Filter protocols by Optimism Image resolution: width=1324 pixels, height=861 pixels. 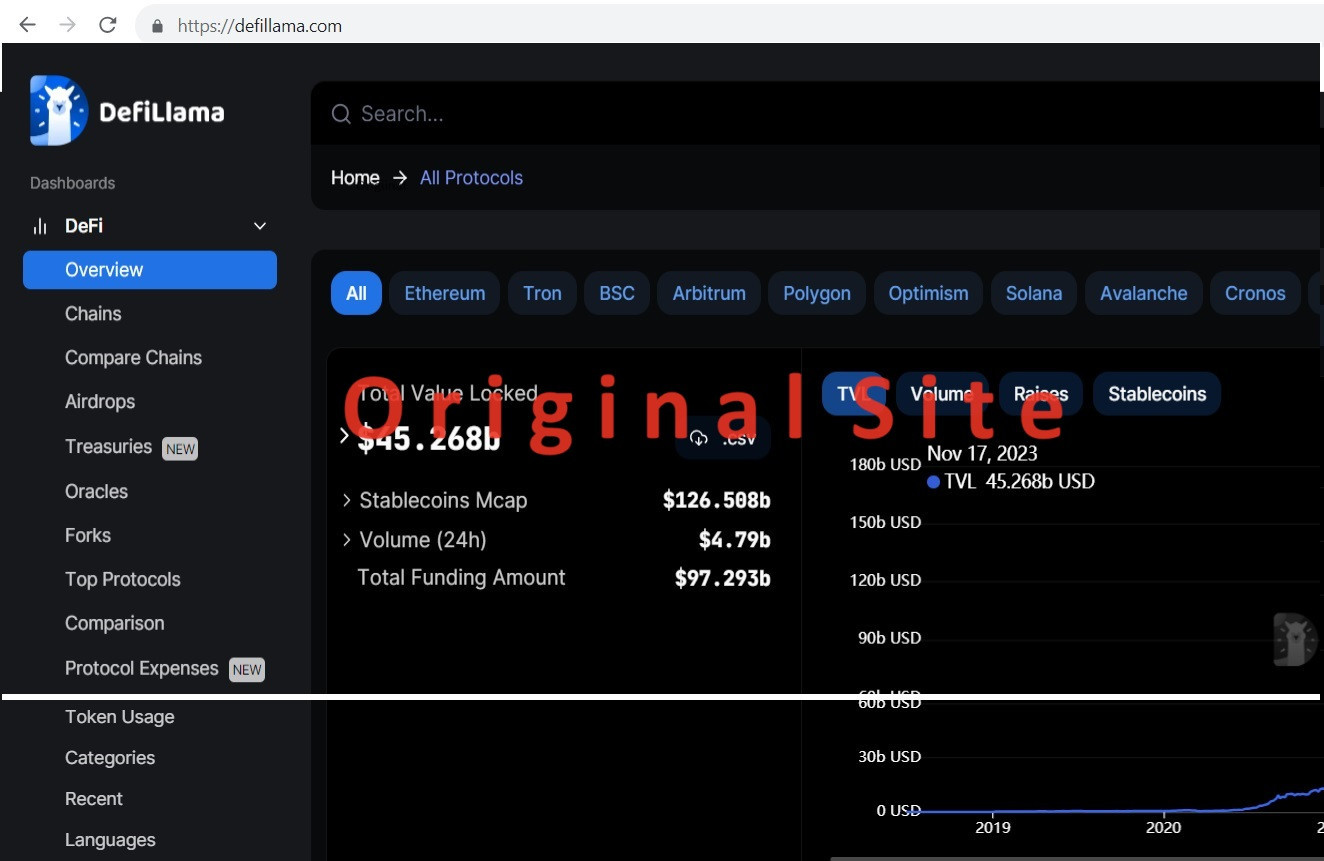coord(929,293)
